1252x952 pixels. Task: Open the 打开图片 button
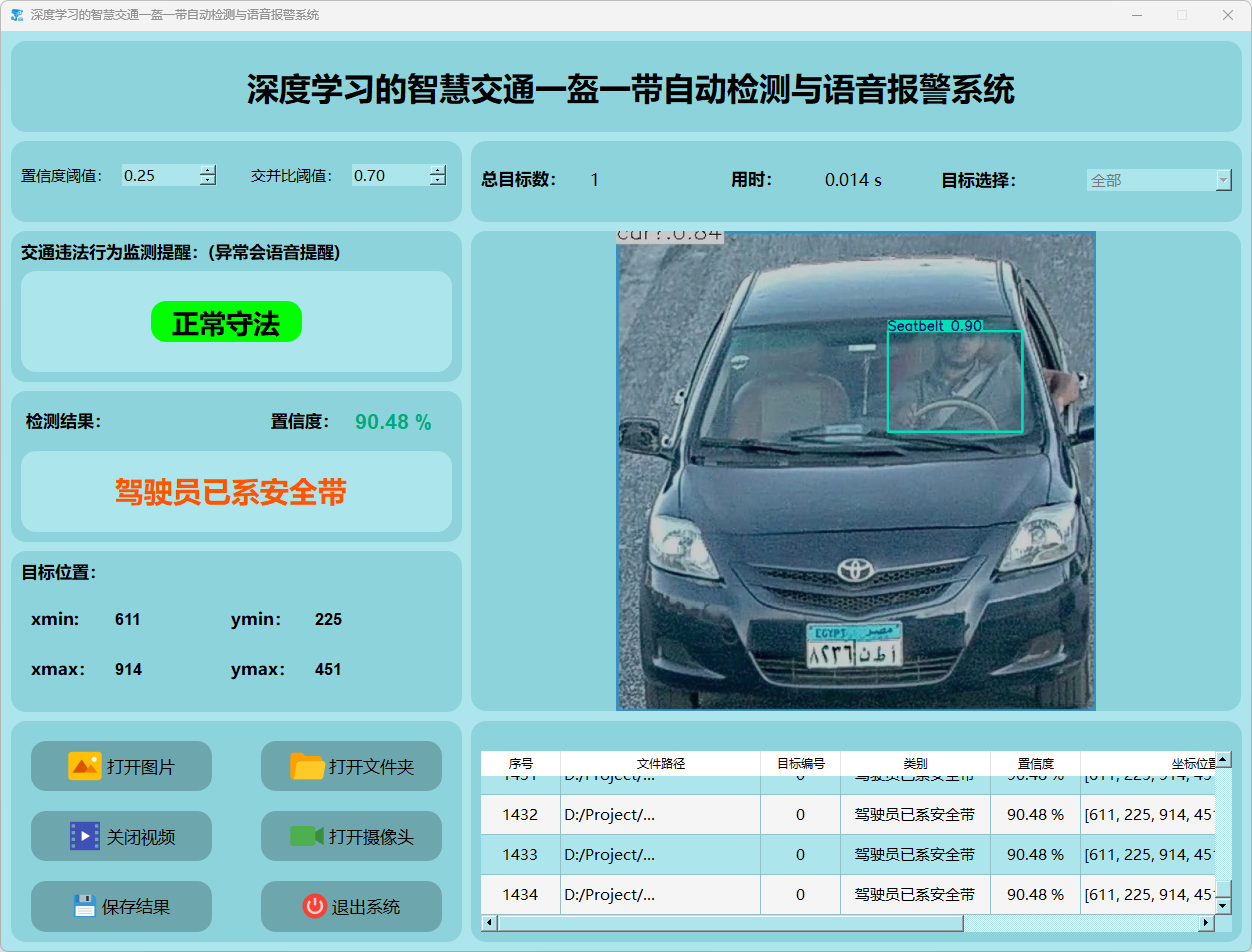pos(121,766)
